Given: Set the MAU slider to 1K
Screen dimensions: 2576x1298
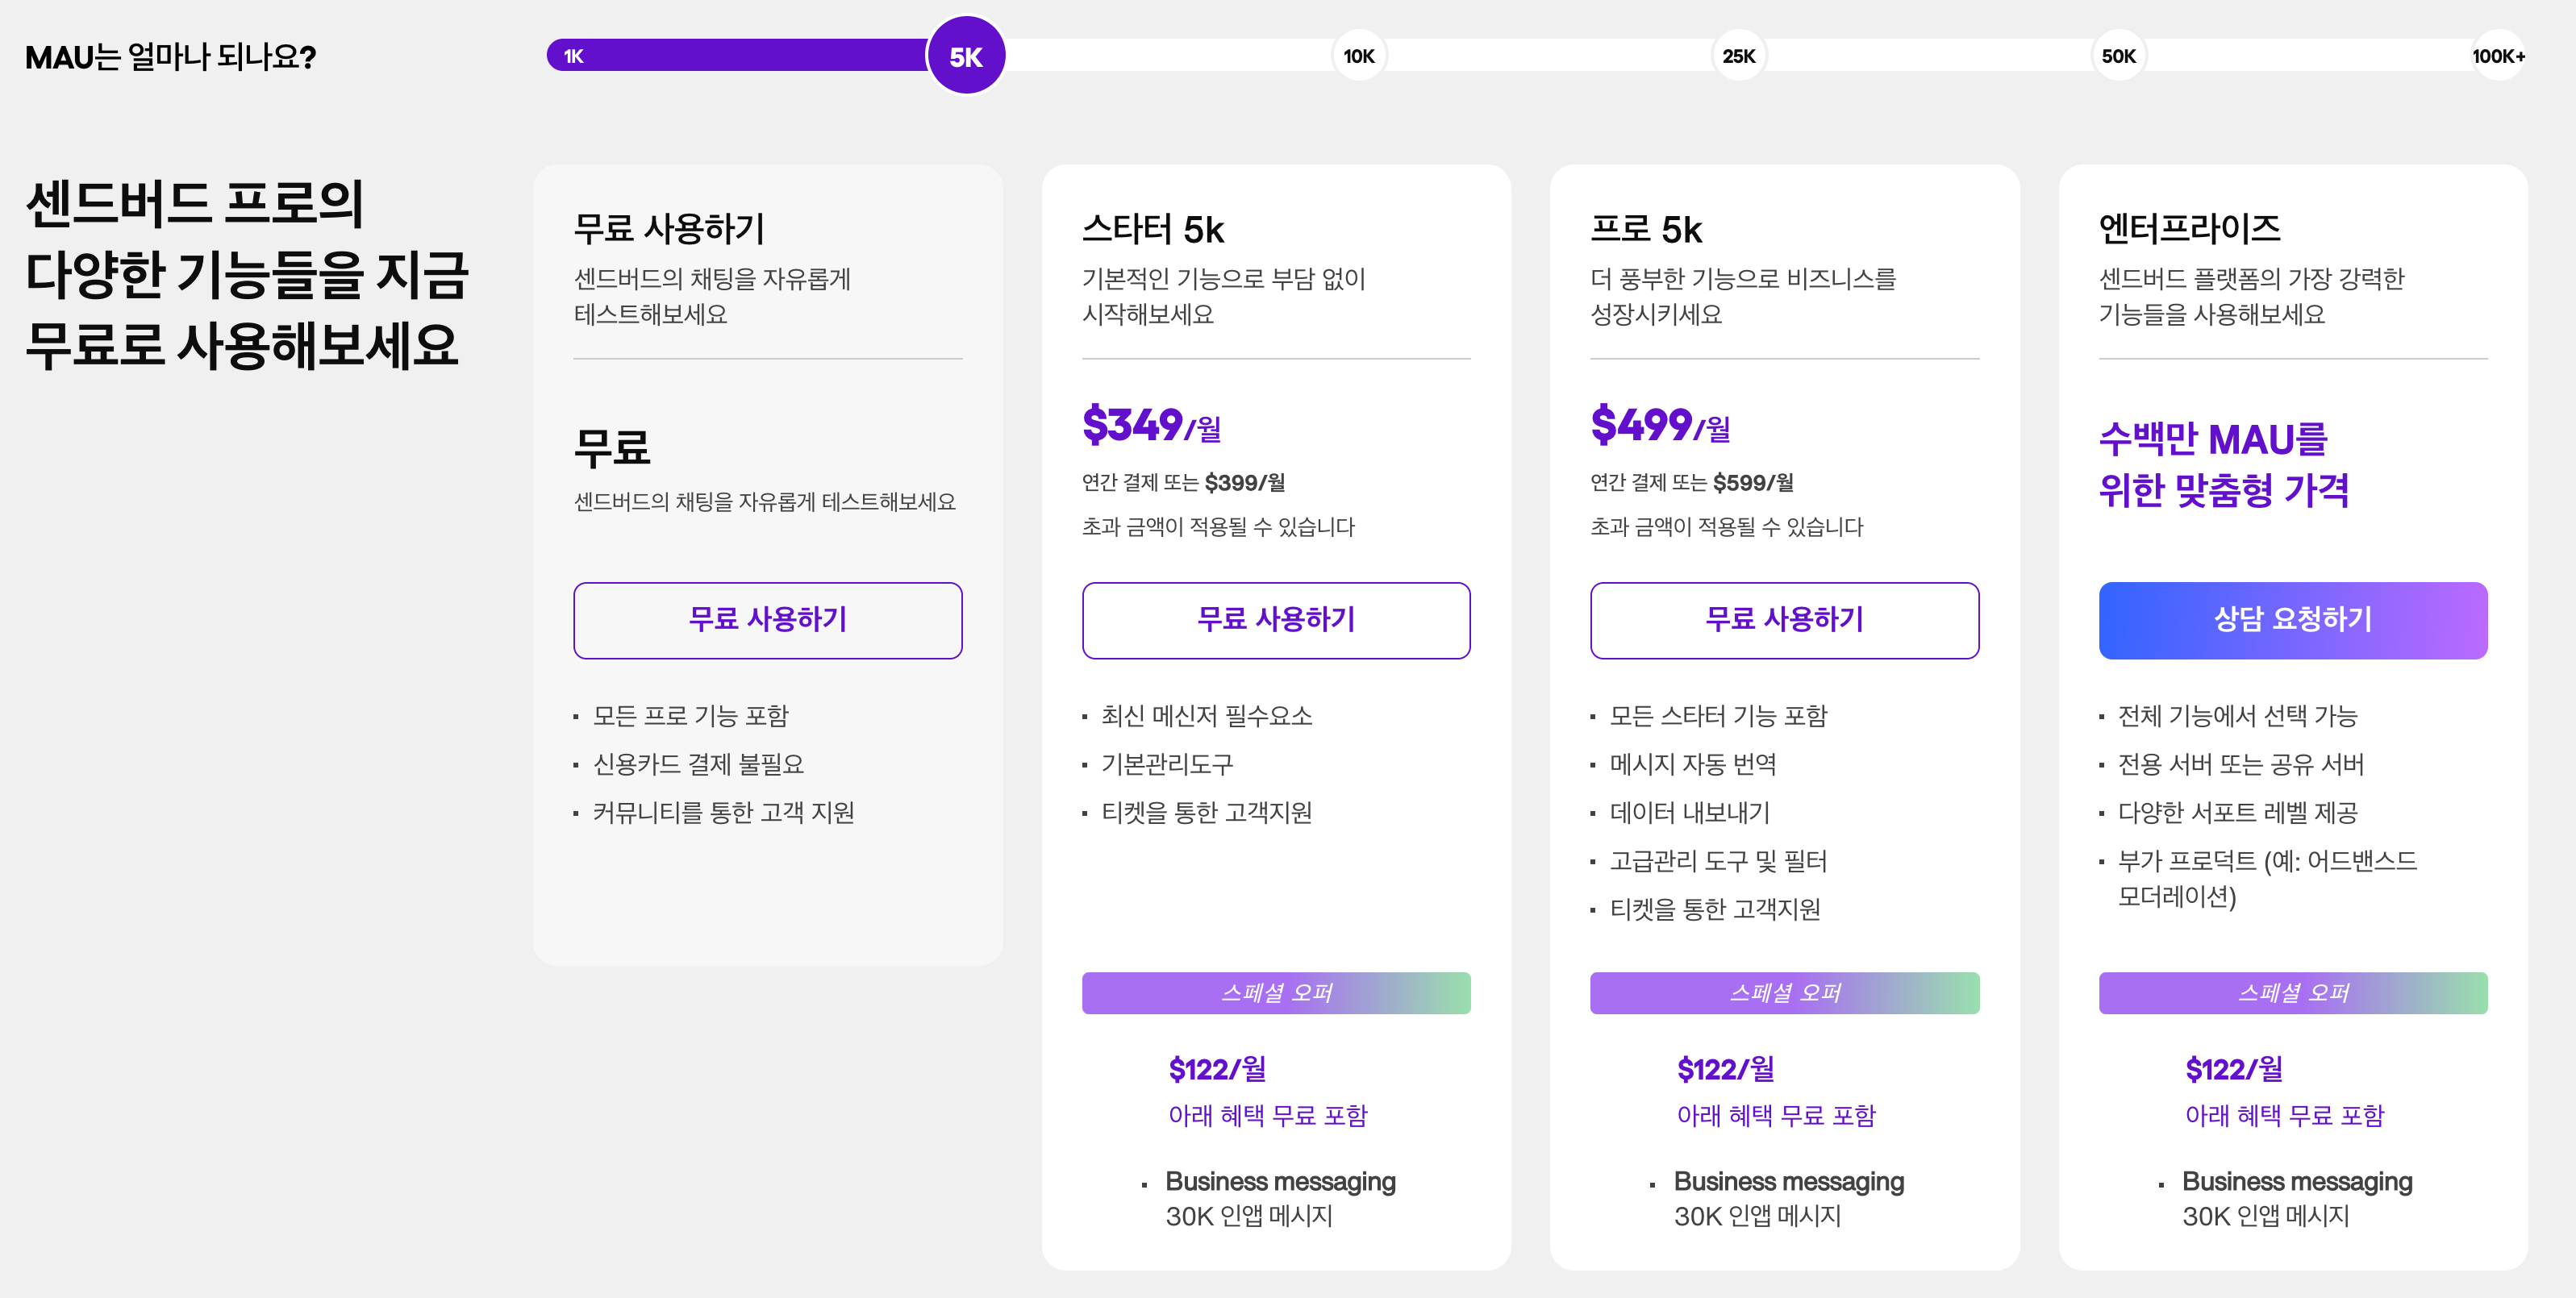Looking at the screenshot, I should (x=574, y=56).
